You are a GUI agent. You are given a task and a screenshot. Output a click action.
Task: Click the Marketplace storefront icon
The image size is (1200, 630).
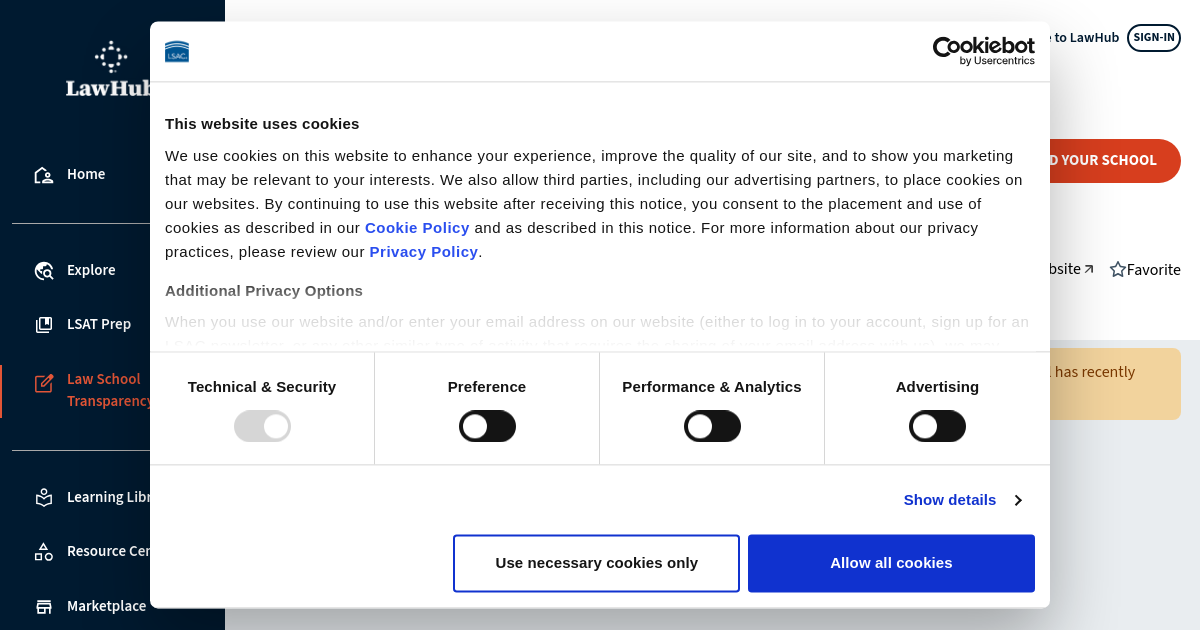coord(44,606)
